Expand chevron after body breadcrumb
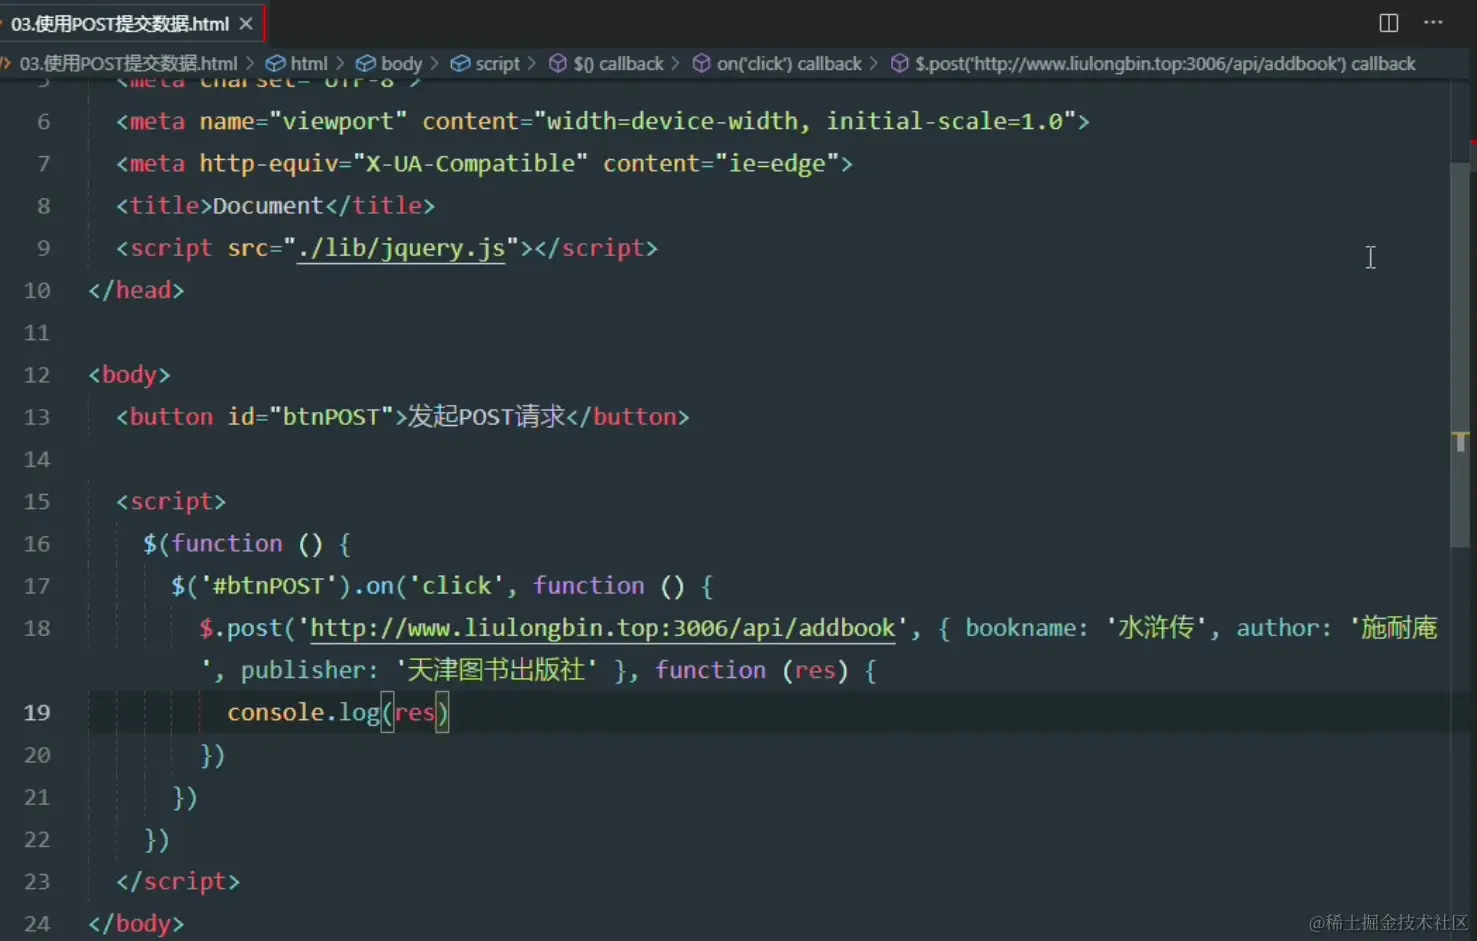 (435, 63)
